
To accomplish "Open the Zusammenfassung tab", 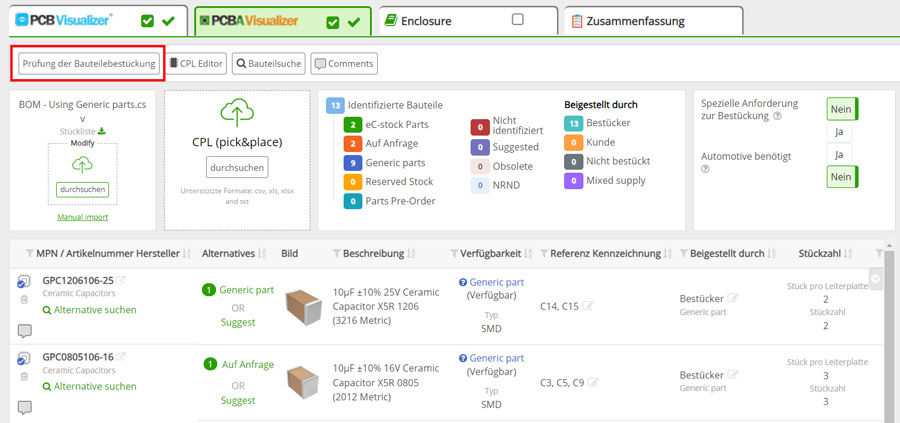I will tap(654, 21).
